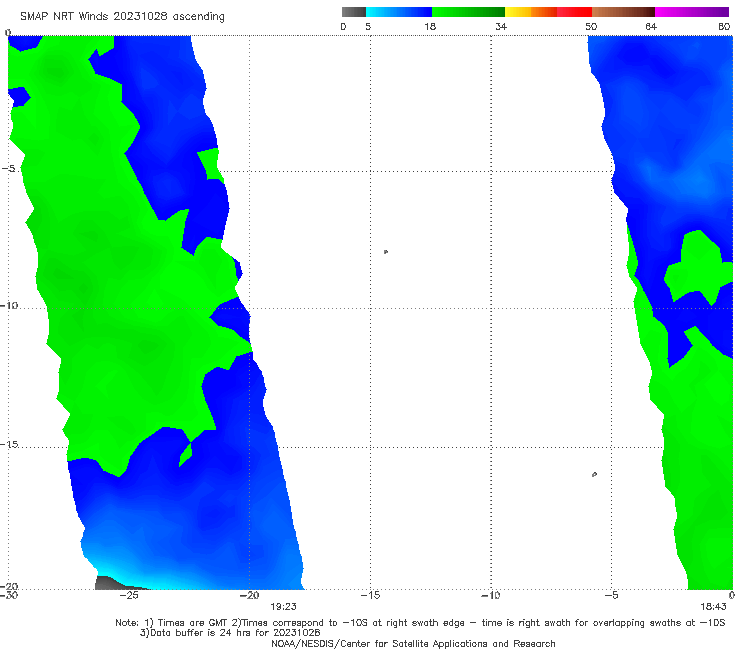Image resolution: width=740 pixels, height=650 pixels.
Task: Click the color bar label "64"
Action: coord(651,26)
